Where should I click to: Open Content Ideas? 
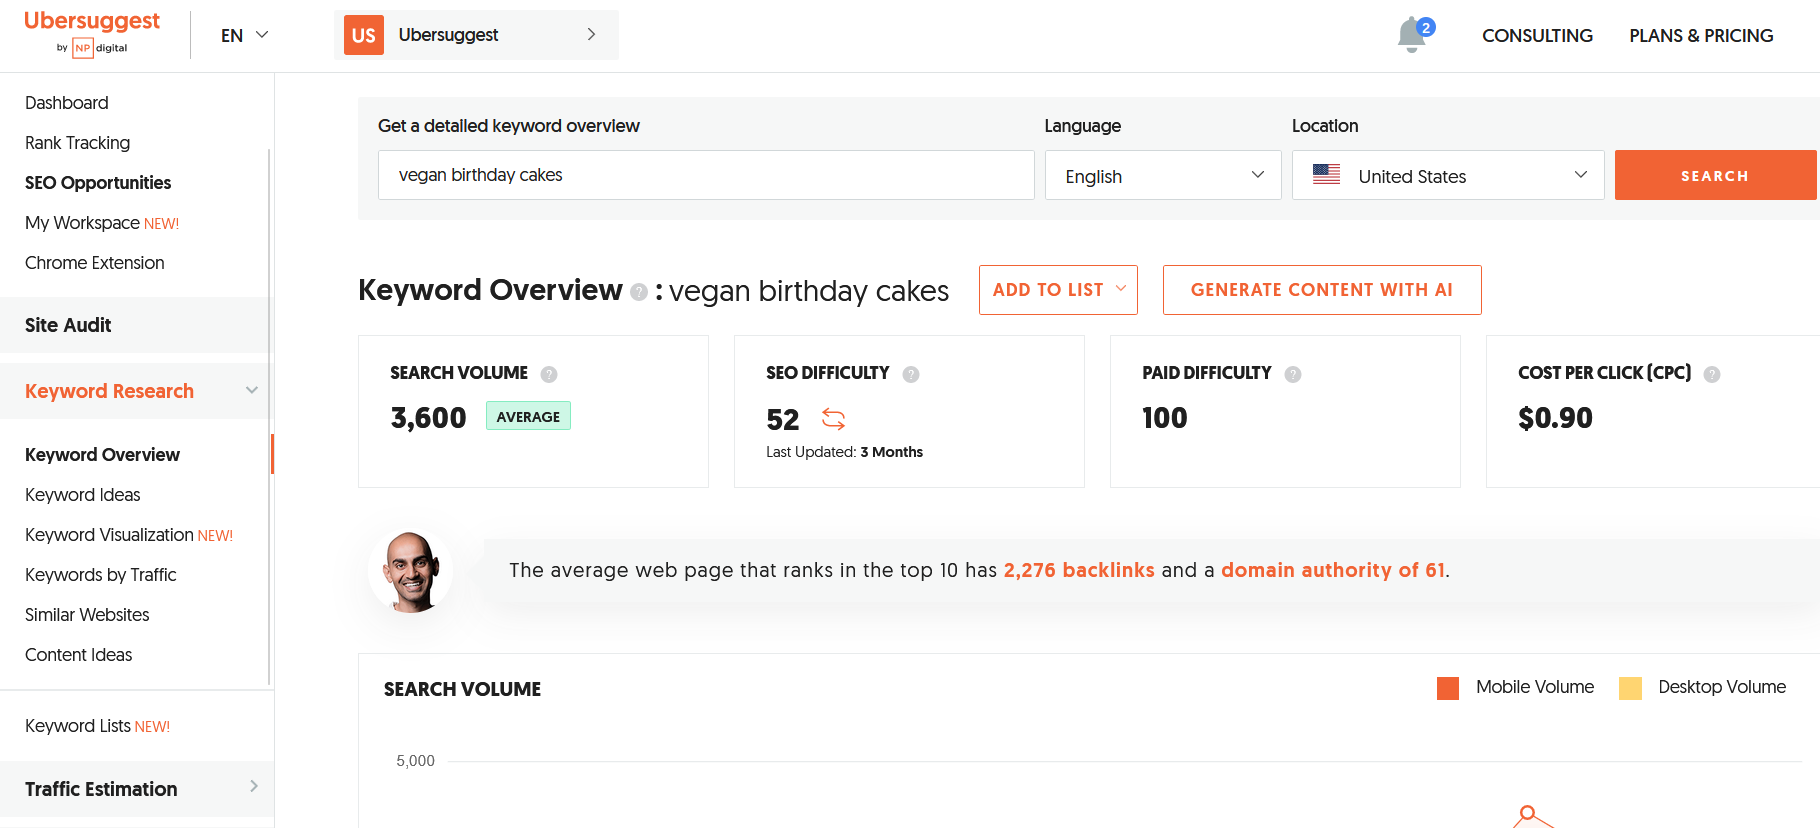click(x=79, y=655)
